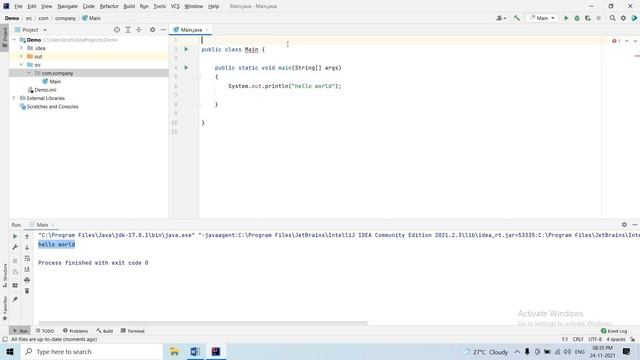This screenshot has height=360, width=640.
Task: Open the JetBrains Code With Me icon
Action: tap(634, 18)
